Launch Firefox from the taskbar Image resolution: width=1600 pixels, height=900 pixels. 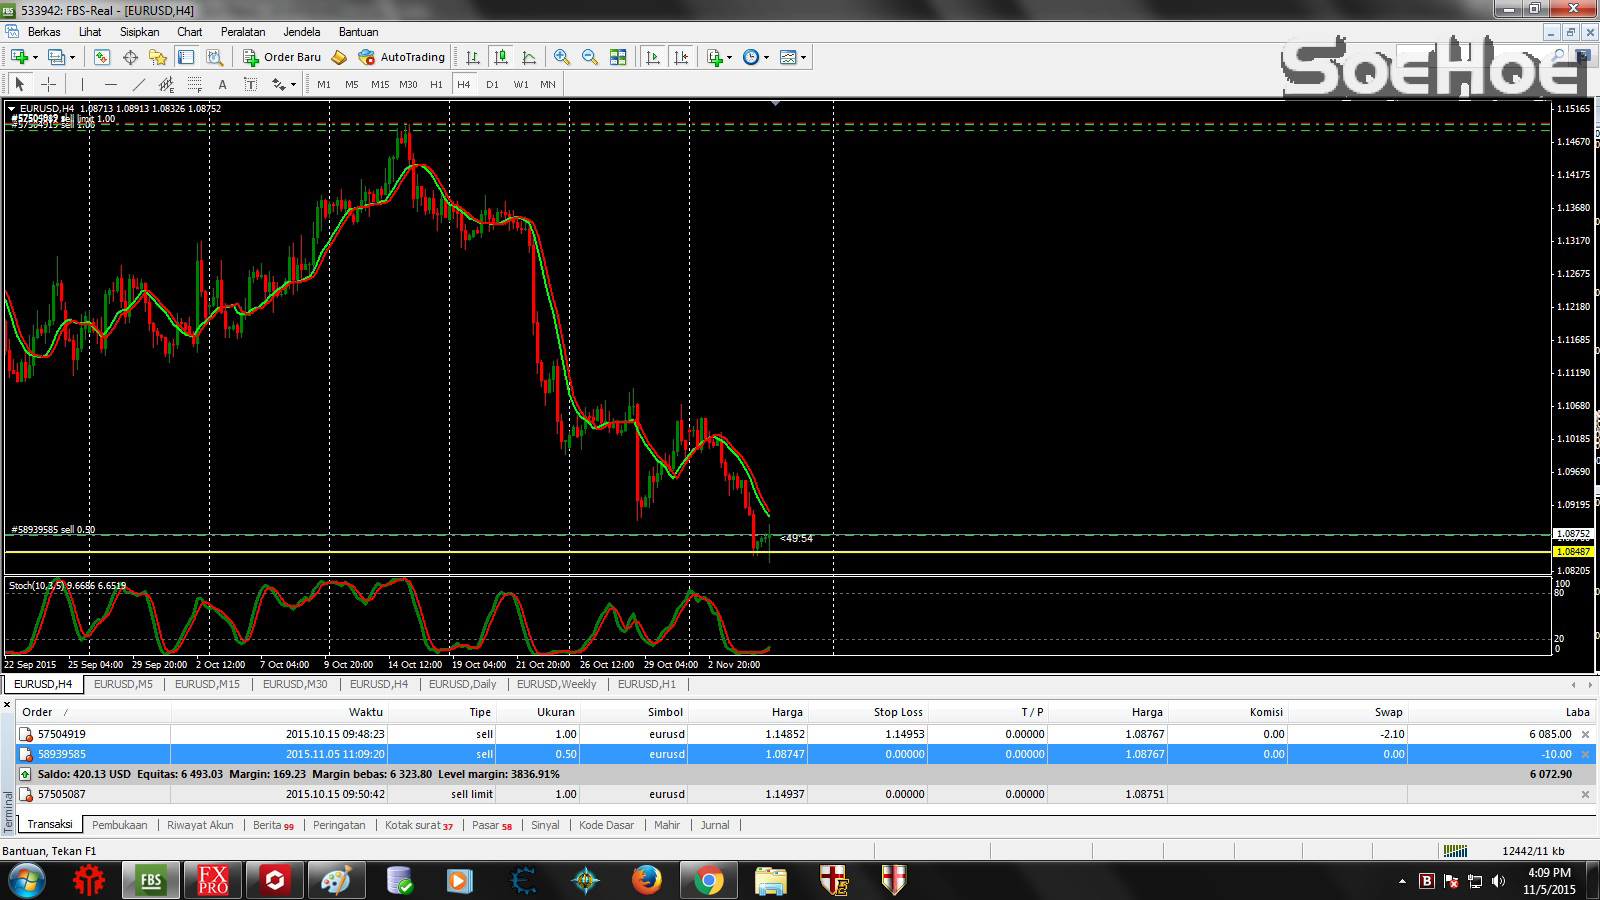click(647, 879)
